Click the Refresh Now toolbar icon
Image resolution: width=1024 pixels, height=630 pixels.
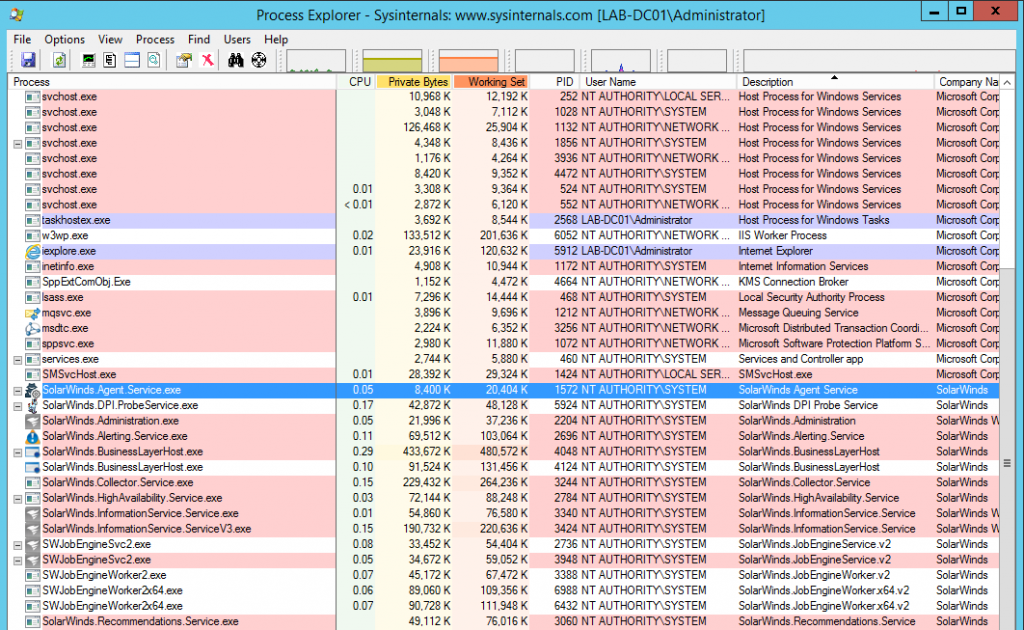coord(59,60)
